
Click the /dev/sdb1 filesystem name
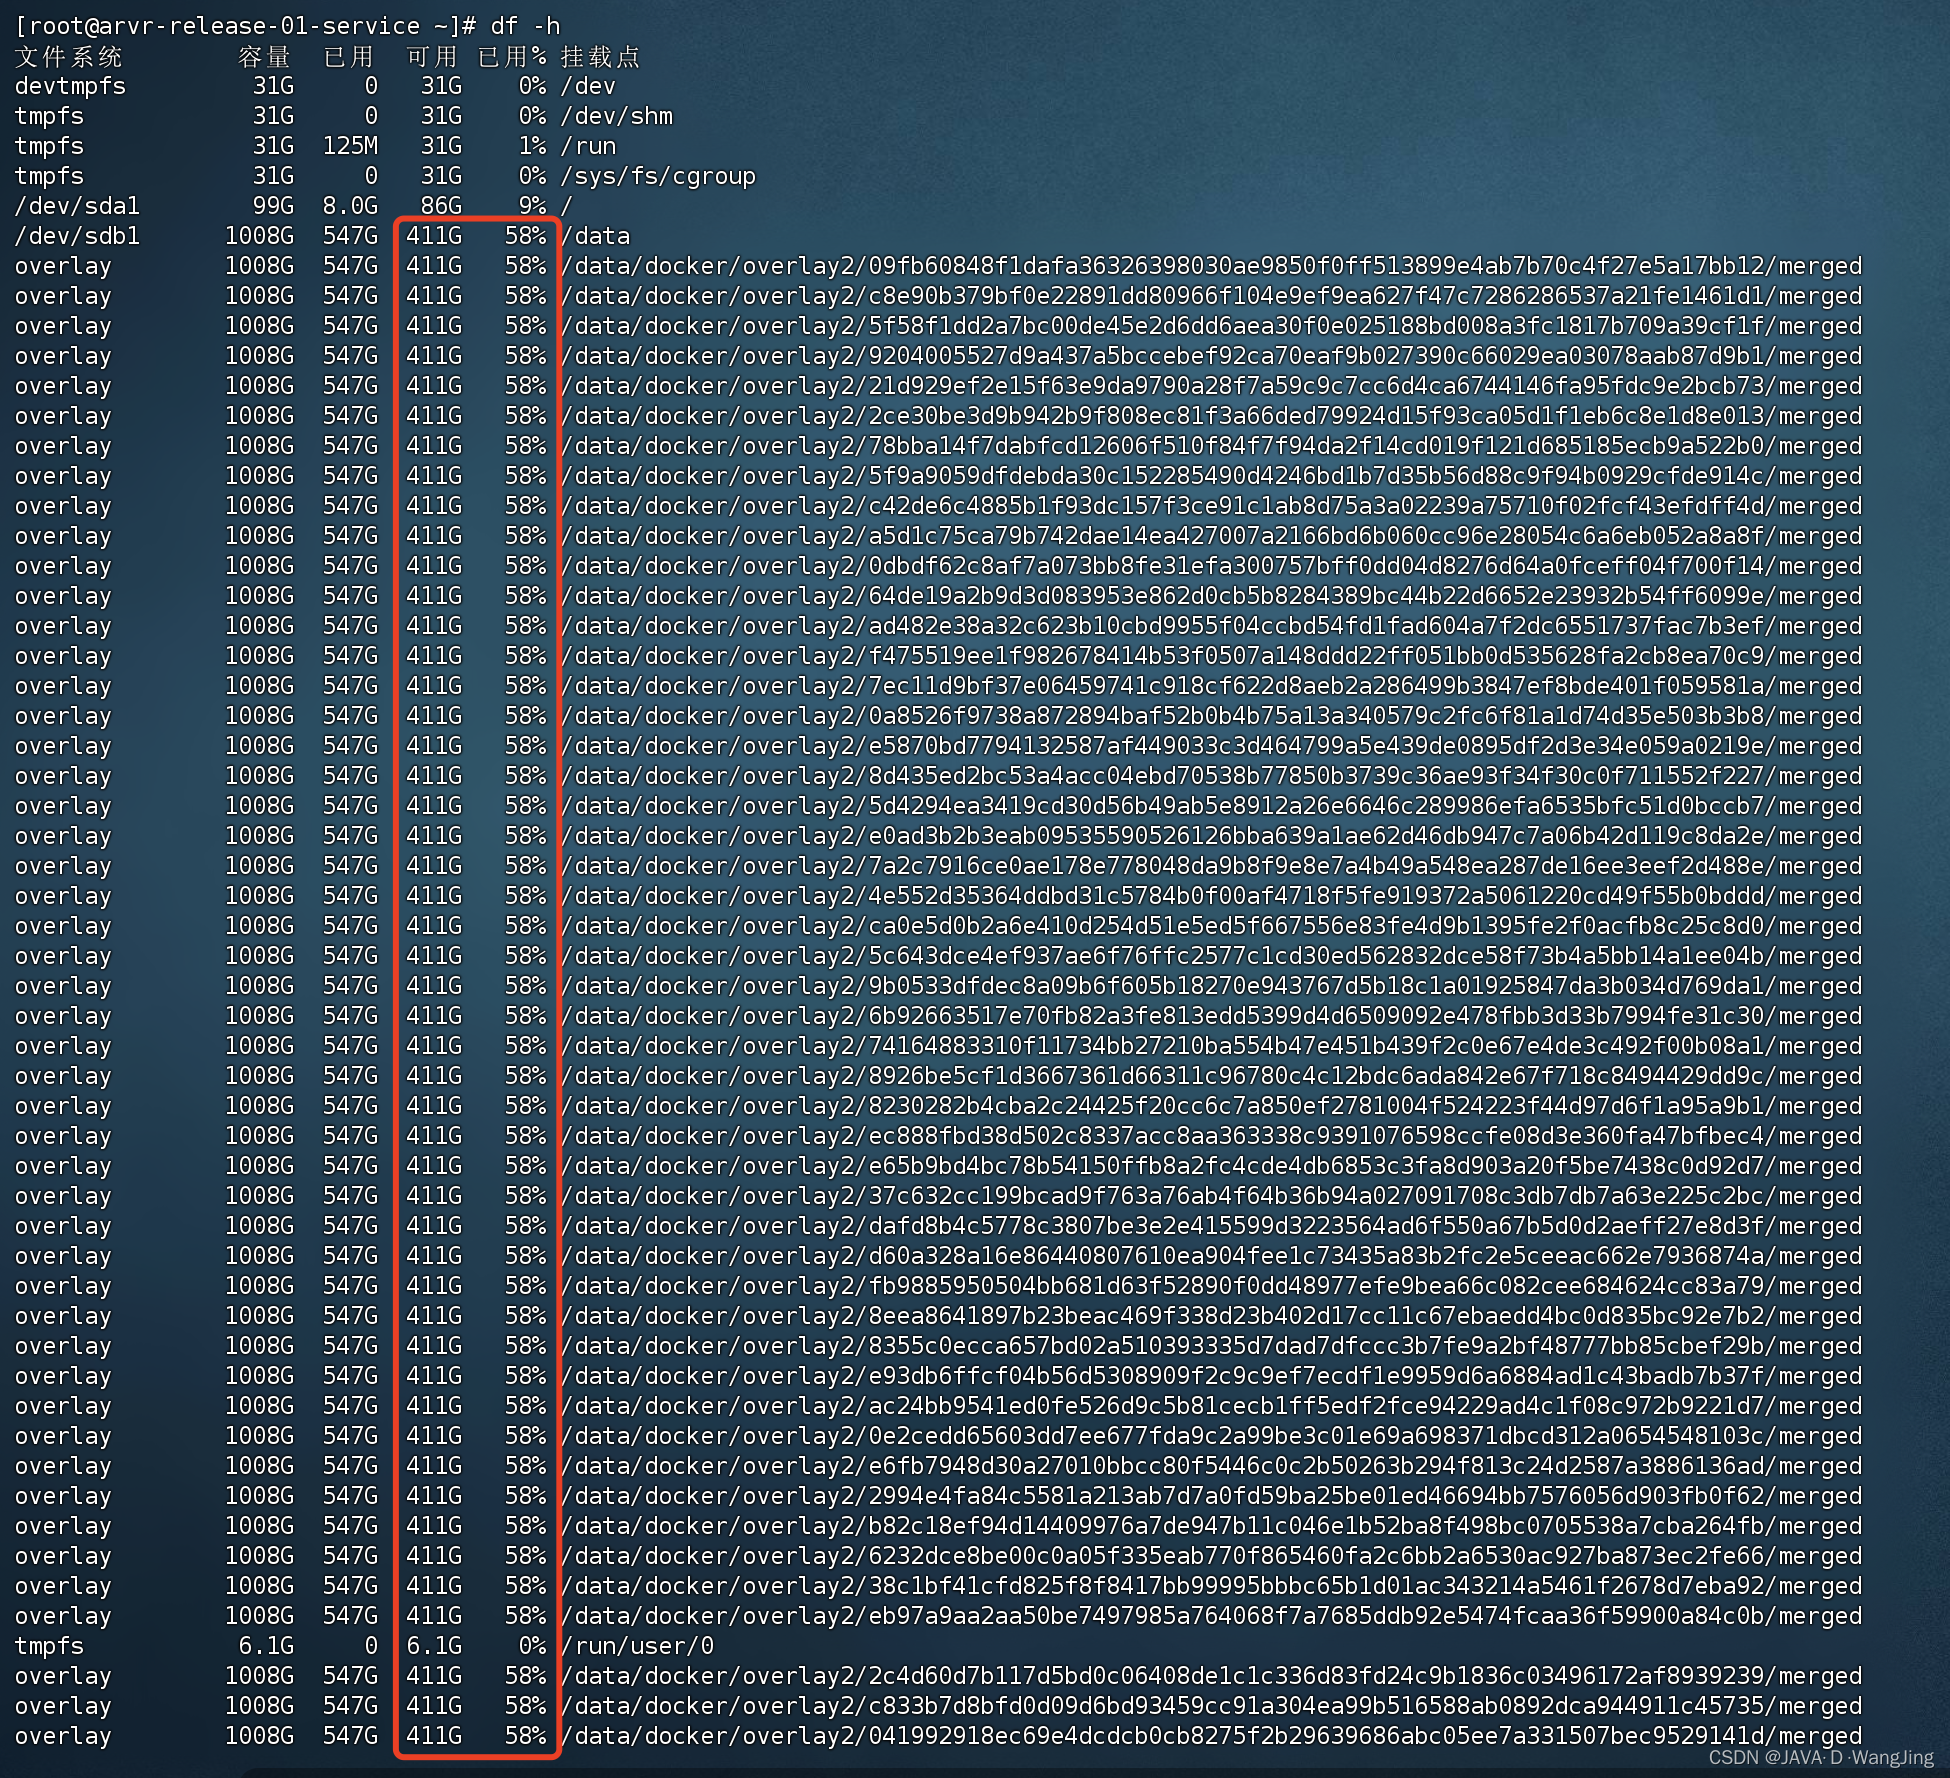(77, 236)
